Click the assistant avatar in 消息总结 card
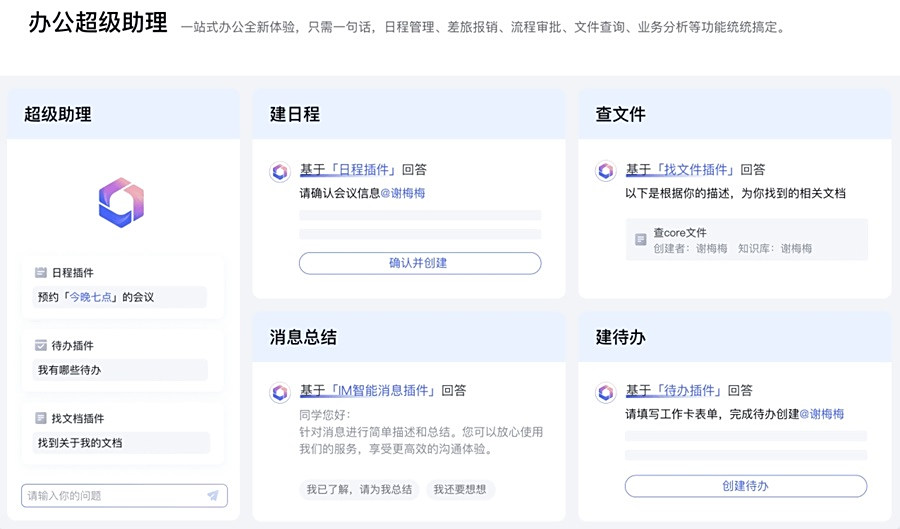 (x=280, y=392)
